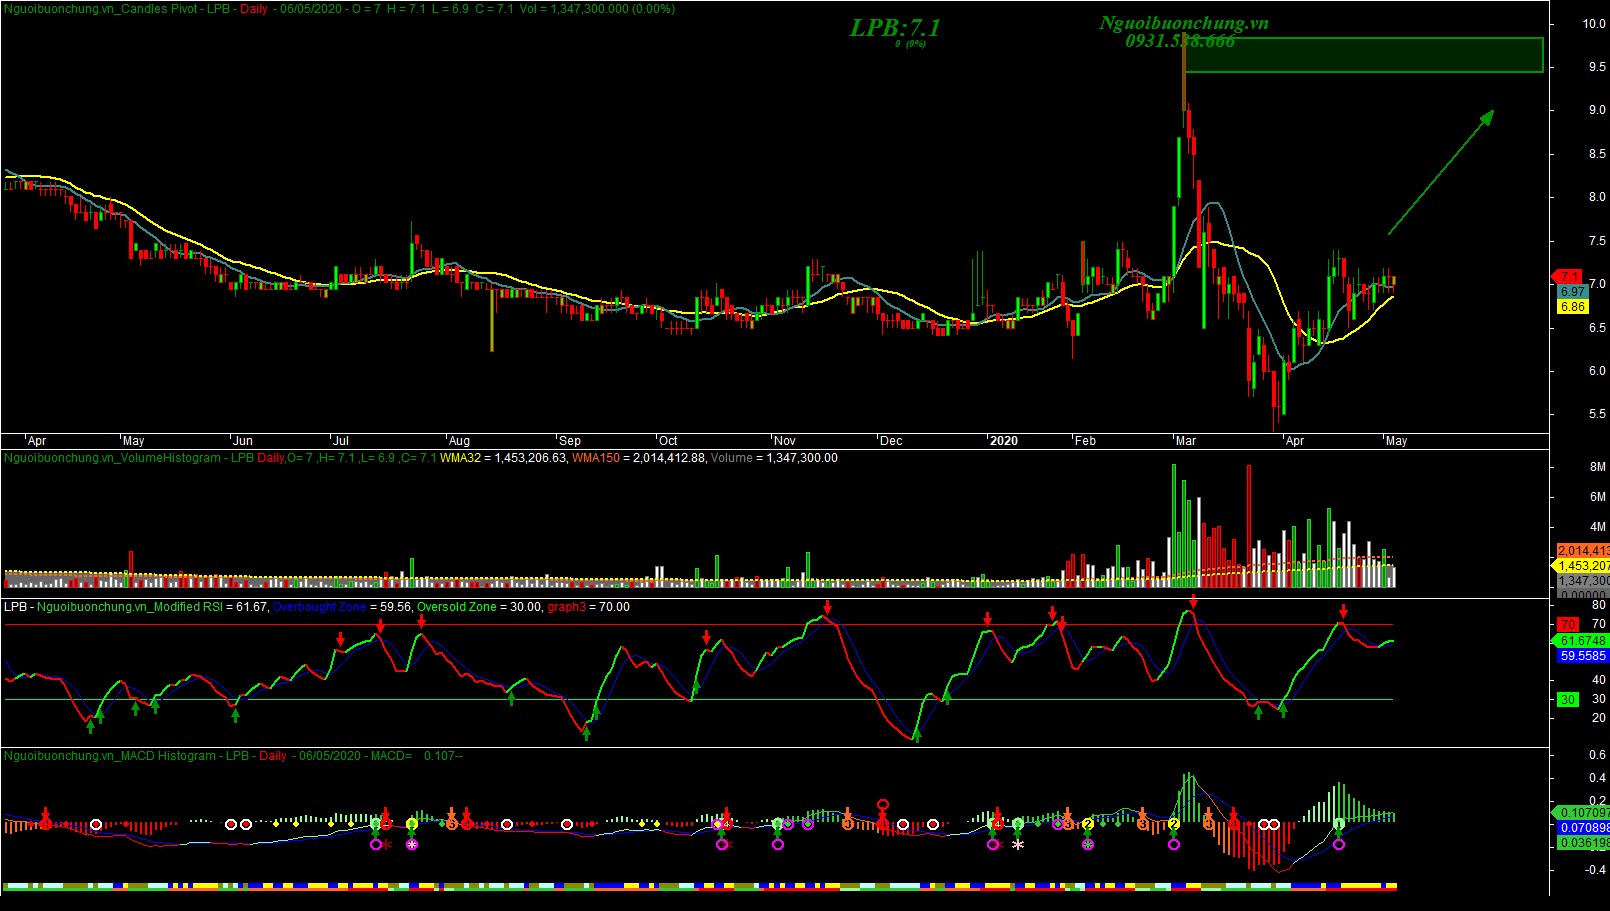The height and width of the screenshot is (911, 1610).
Task: Click the Mar label on the time axis
Action: point(1186,441)
